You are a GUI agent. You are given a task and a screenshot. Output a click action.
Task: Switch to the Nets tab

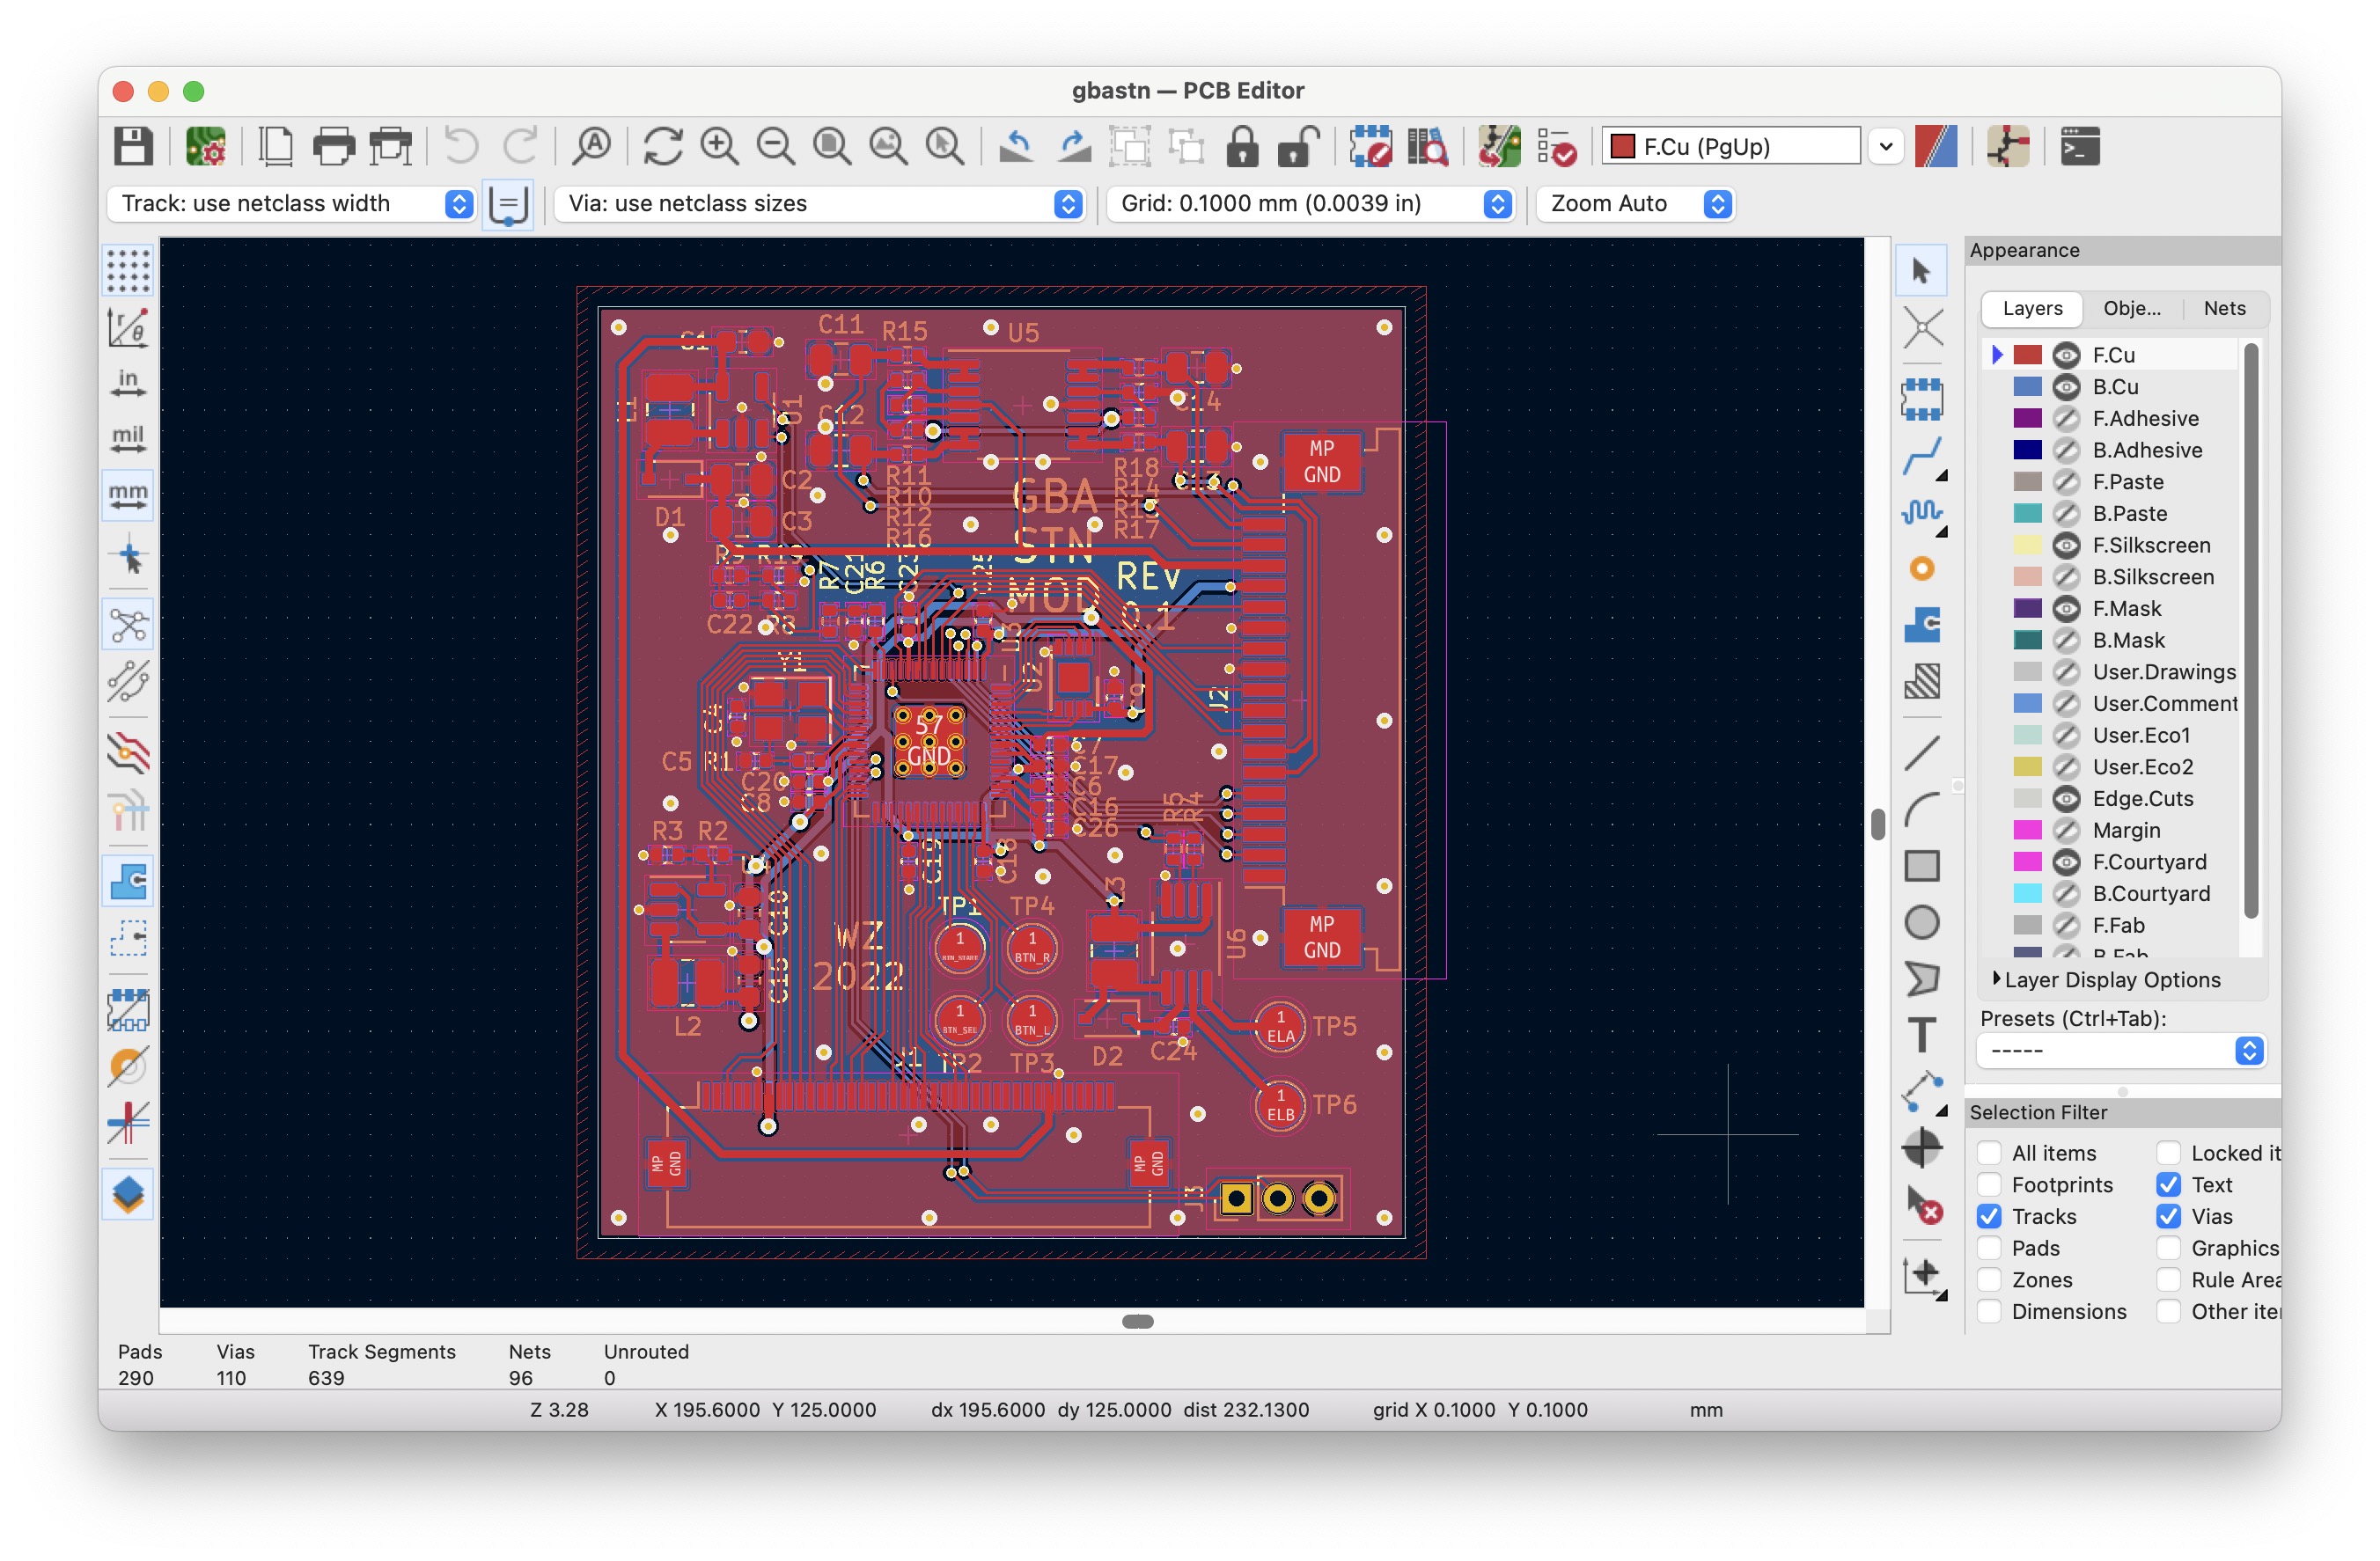[2224, 308]
